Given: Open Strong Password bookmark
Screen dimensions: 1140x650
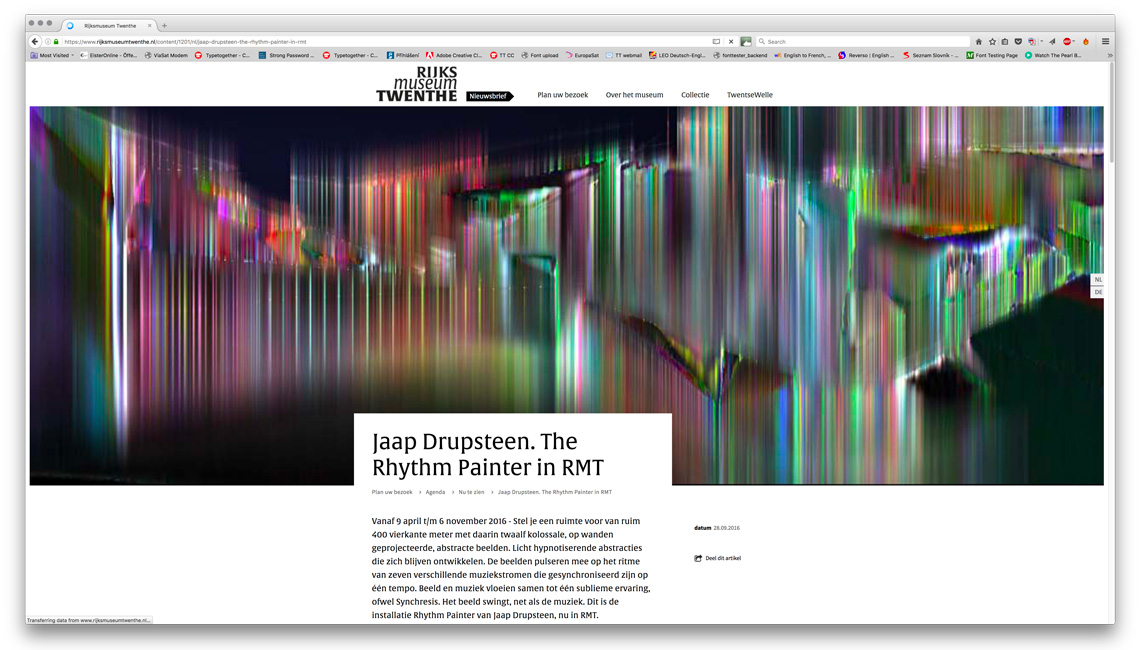Looking at the screenshot, I should (x=286, y=55).
